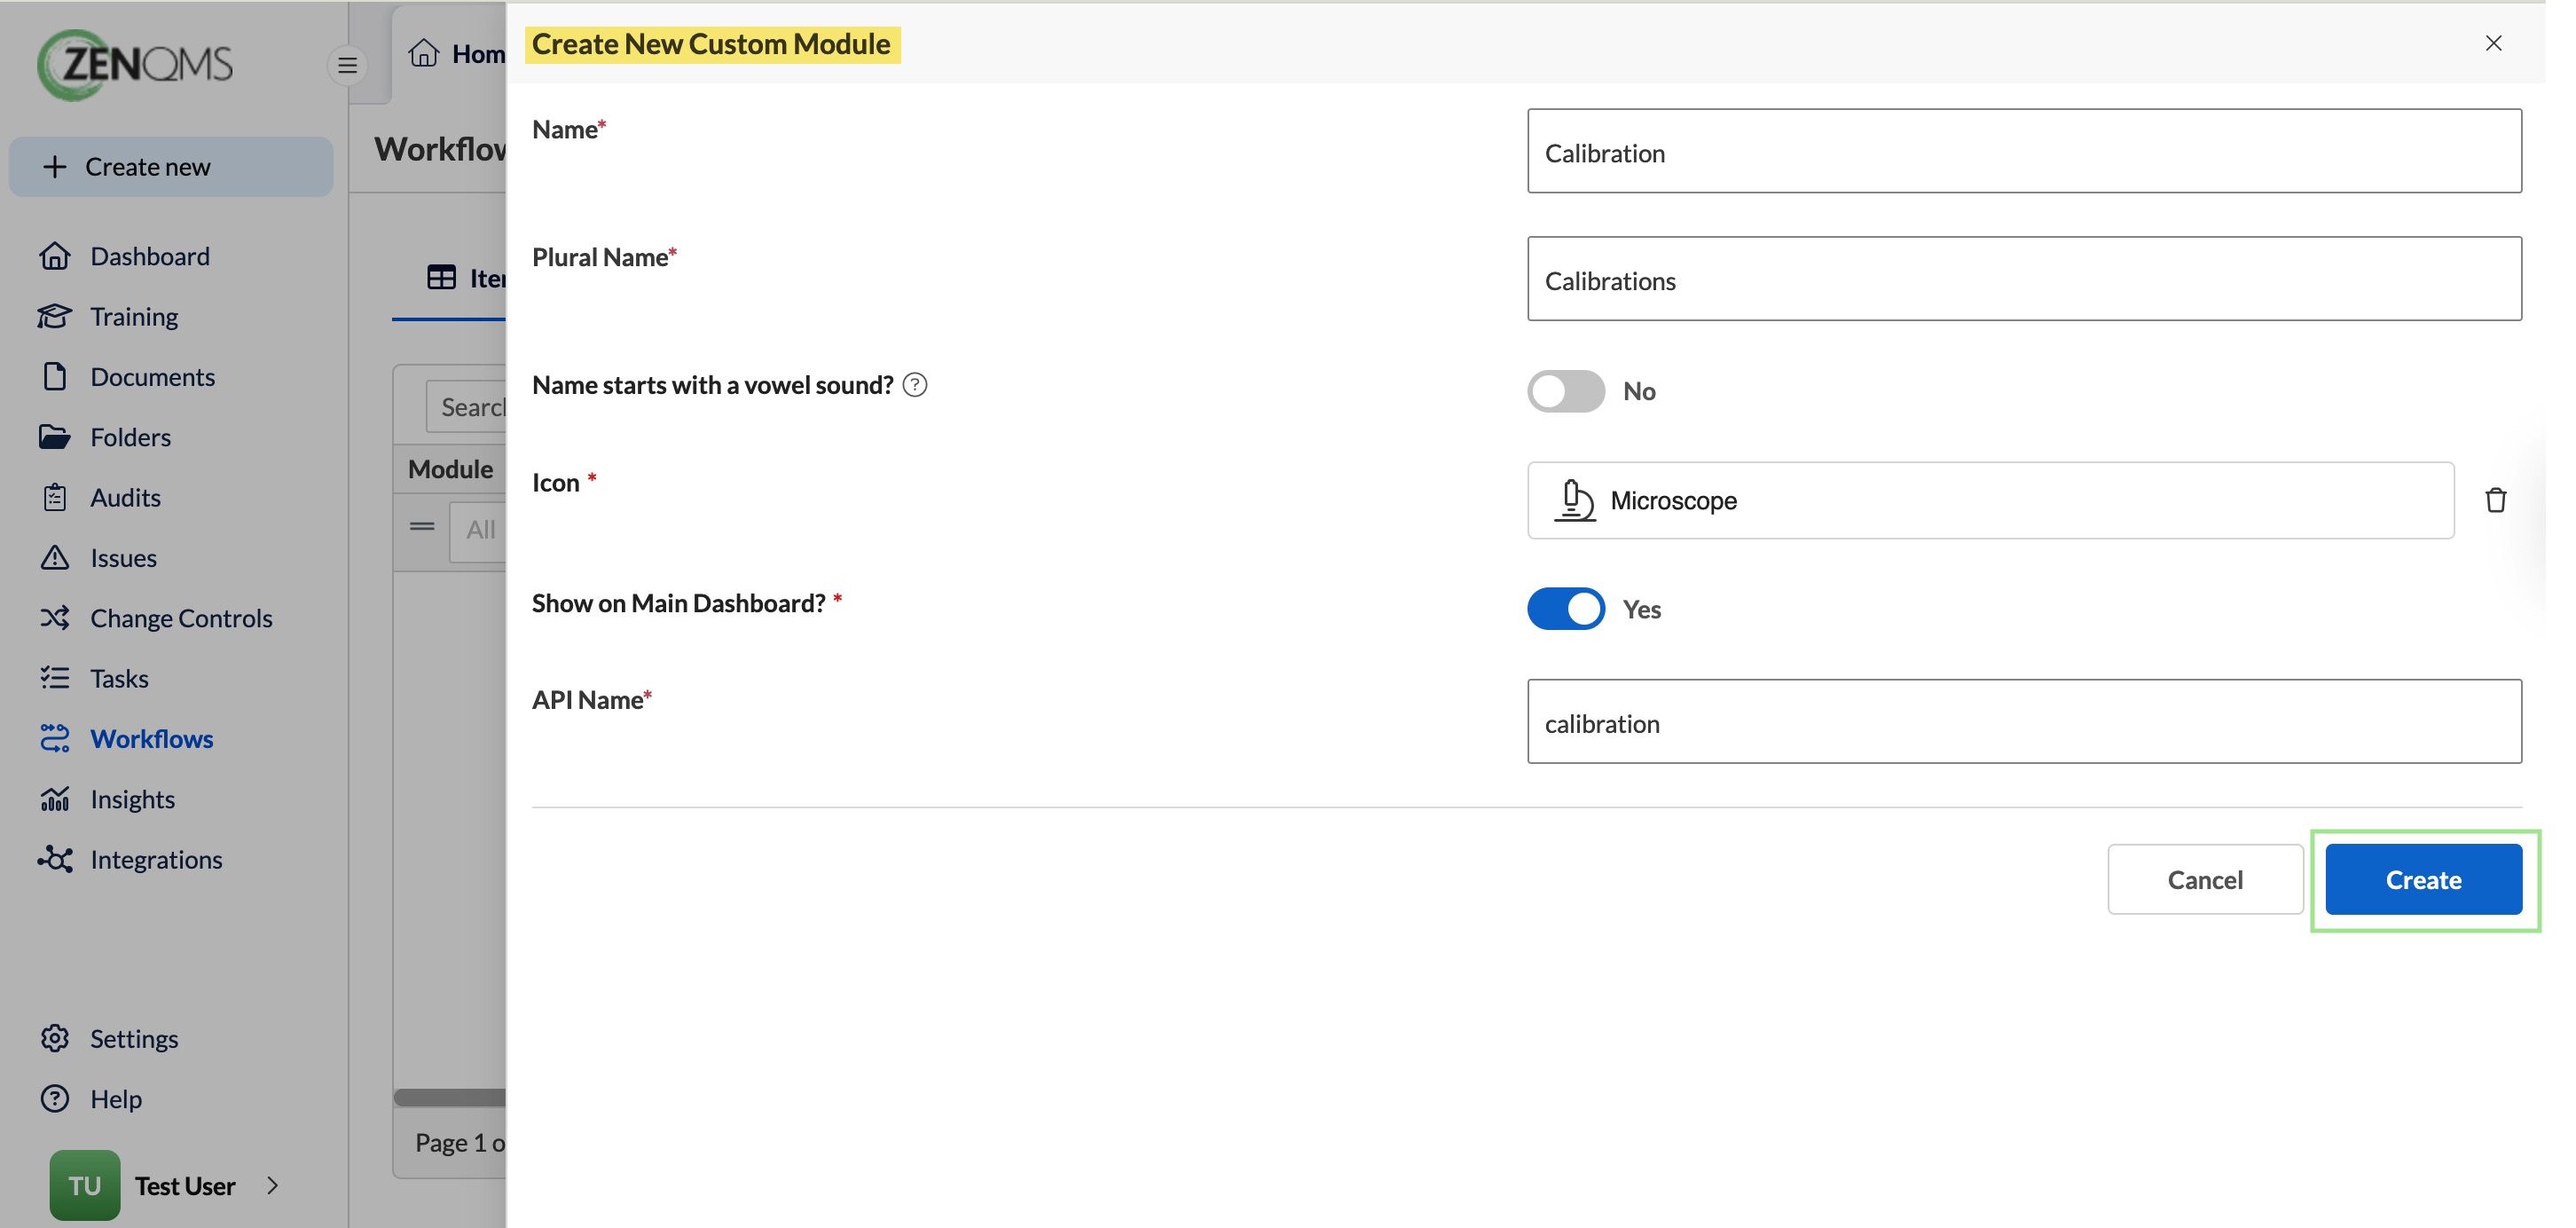Click the Module column header
2576x1228 pixels.
pyautogui.click(x=450, y=469)
